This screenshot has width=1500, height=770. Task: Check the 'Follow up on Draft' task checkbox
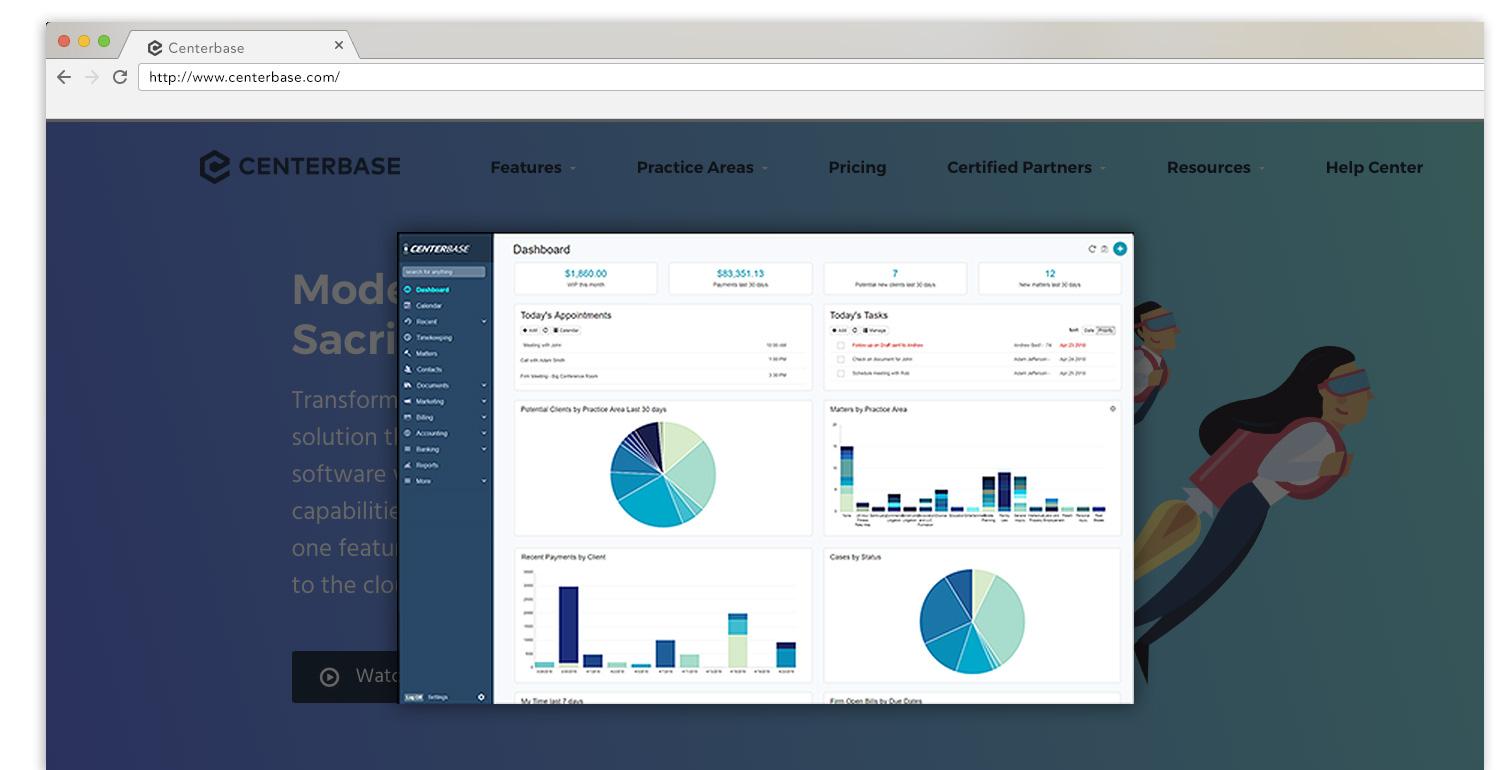pyautogui.click(x=841, y=345)
